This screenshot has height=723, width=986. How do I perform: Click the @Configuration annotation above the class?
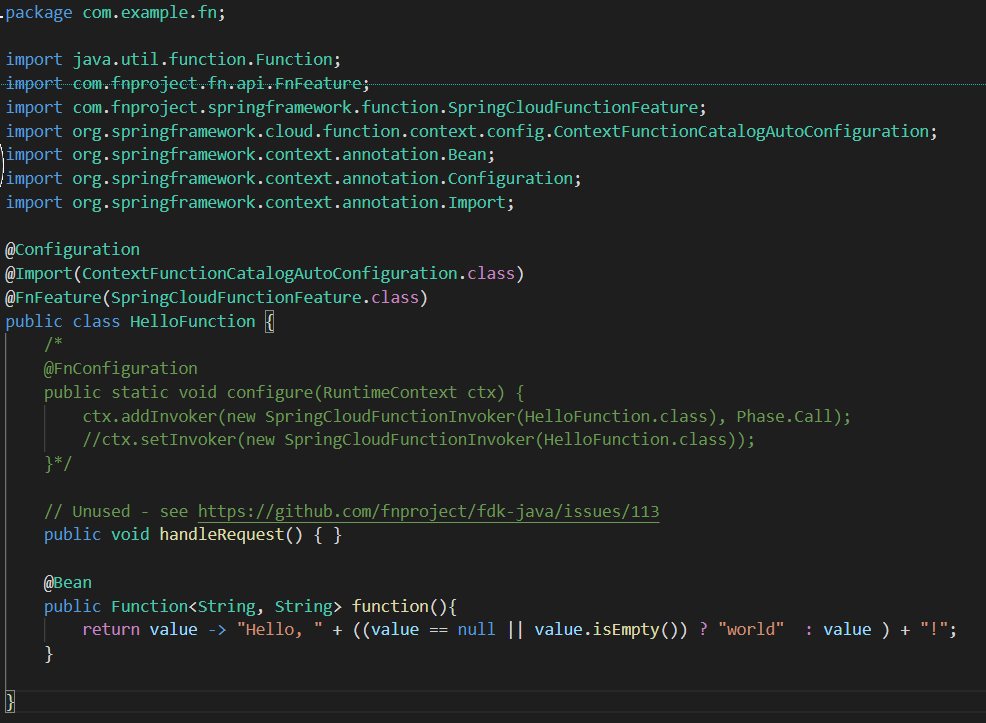tap(73, 250)
